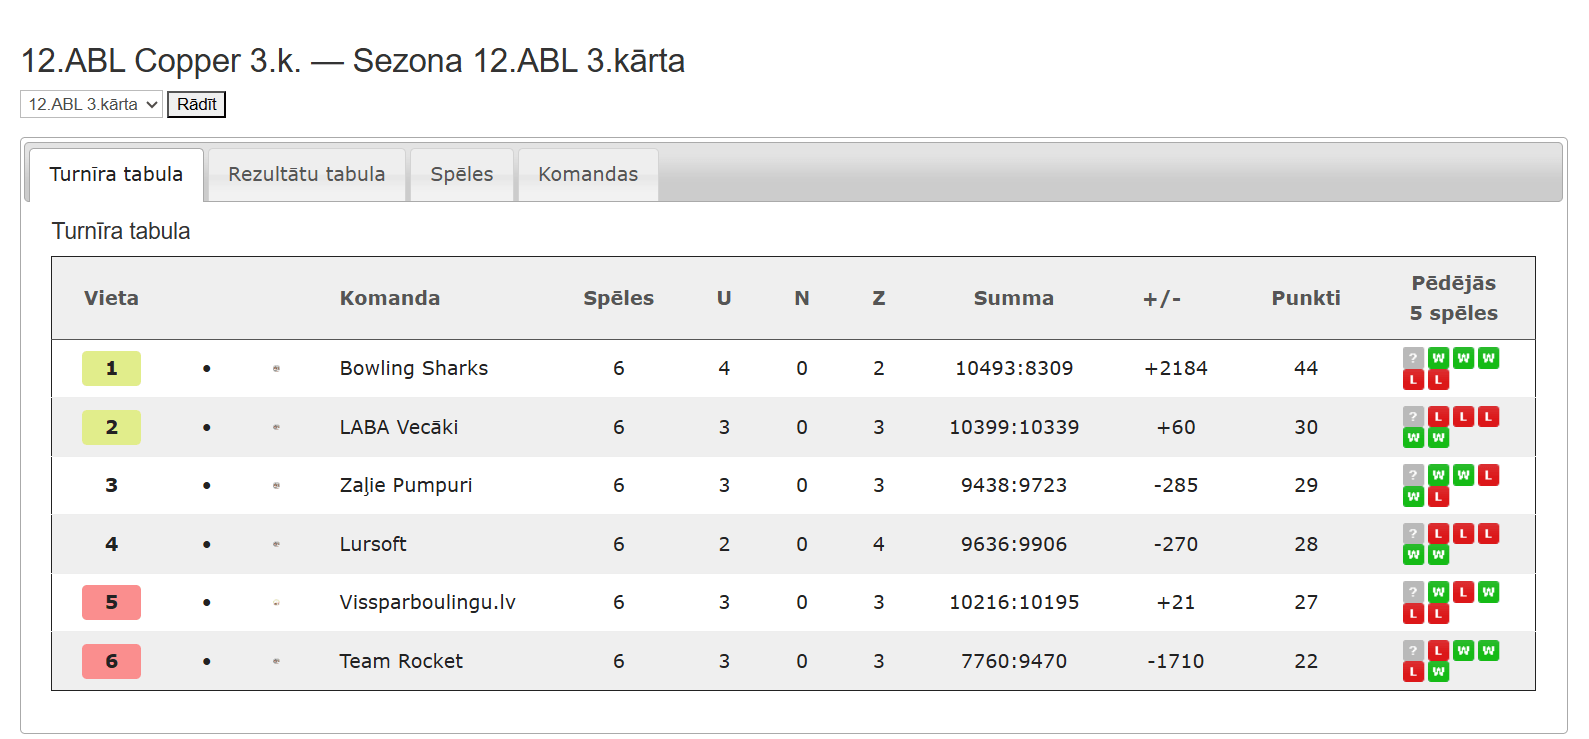Select the Lursoft team name

point(373,544)
